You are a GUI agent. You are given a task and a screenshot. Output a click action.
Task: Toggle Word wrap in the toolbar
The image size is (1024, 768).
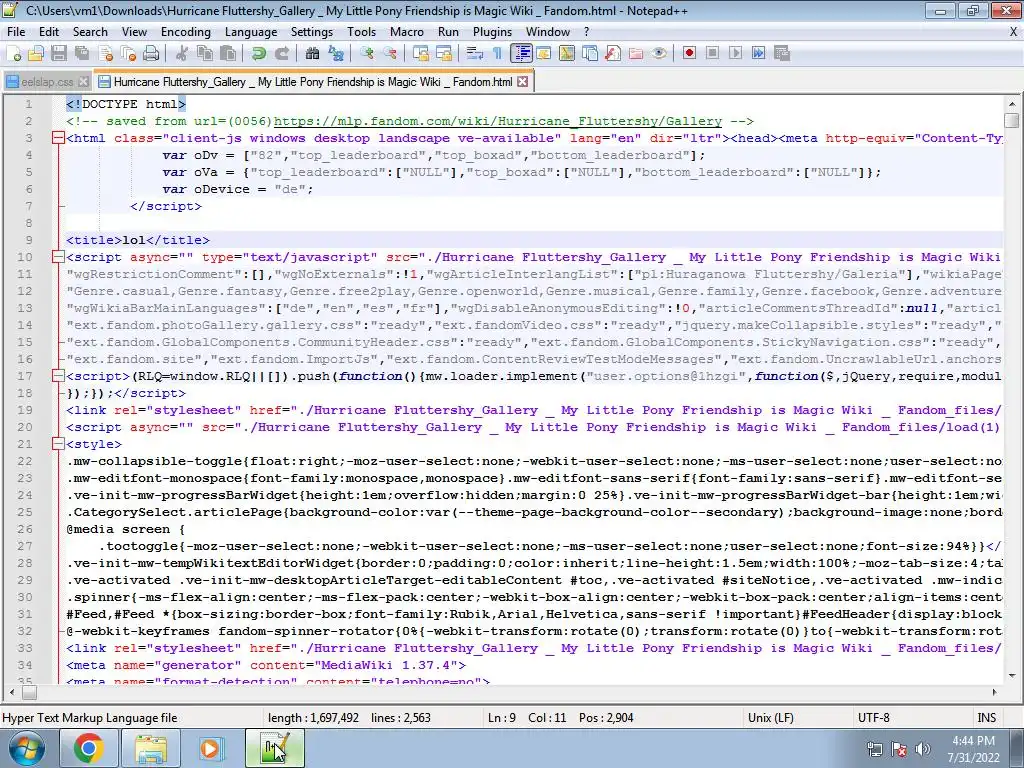(x=475, y=54)
